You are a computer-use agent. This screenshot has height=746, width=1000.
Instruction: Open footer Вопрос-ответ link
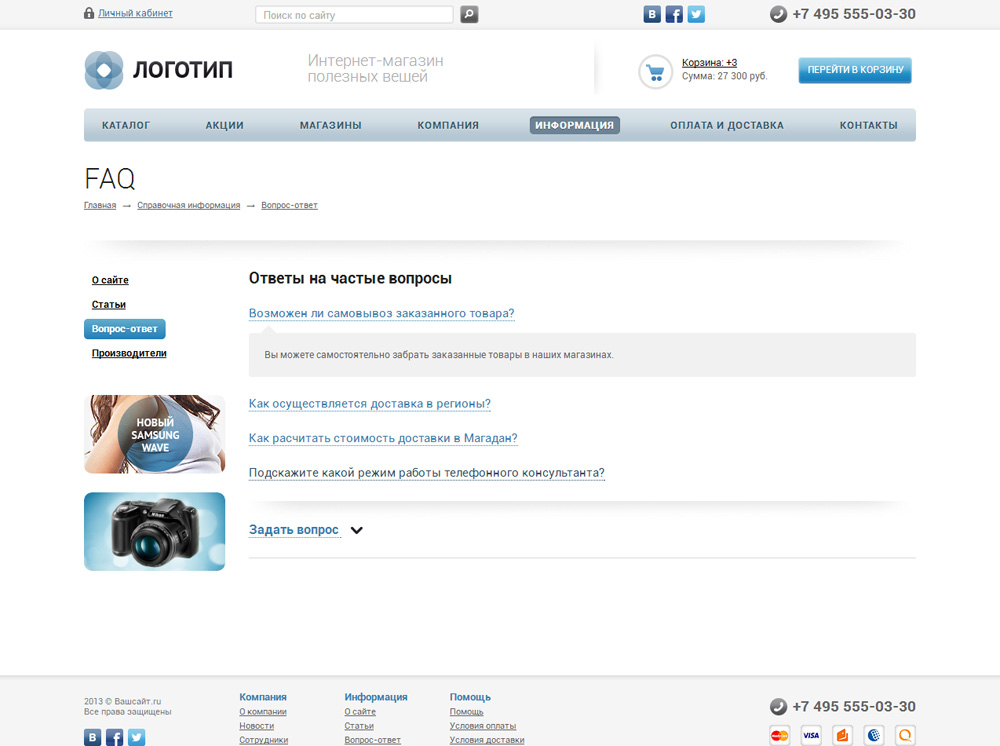click(x=372, y=740)
